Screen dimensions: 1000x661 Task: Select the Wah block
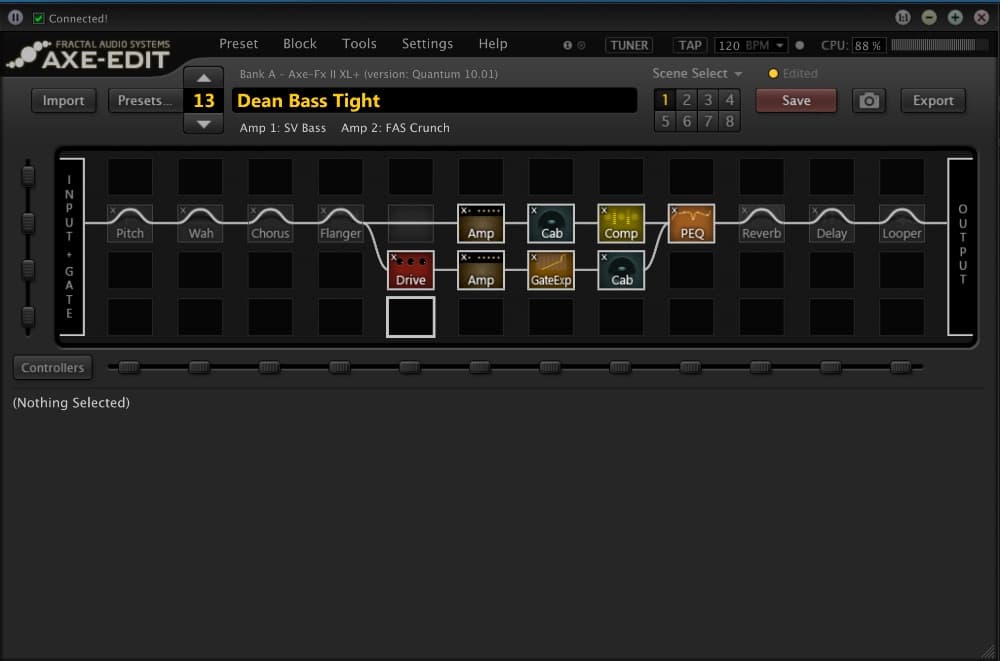tap(200, 223)
